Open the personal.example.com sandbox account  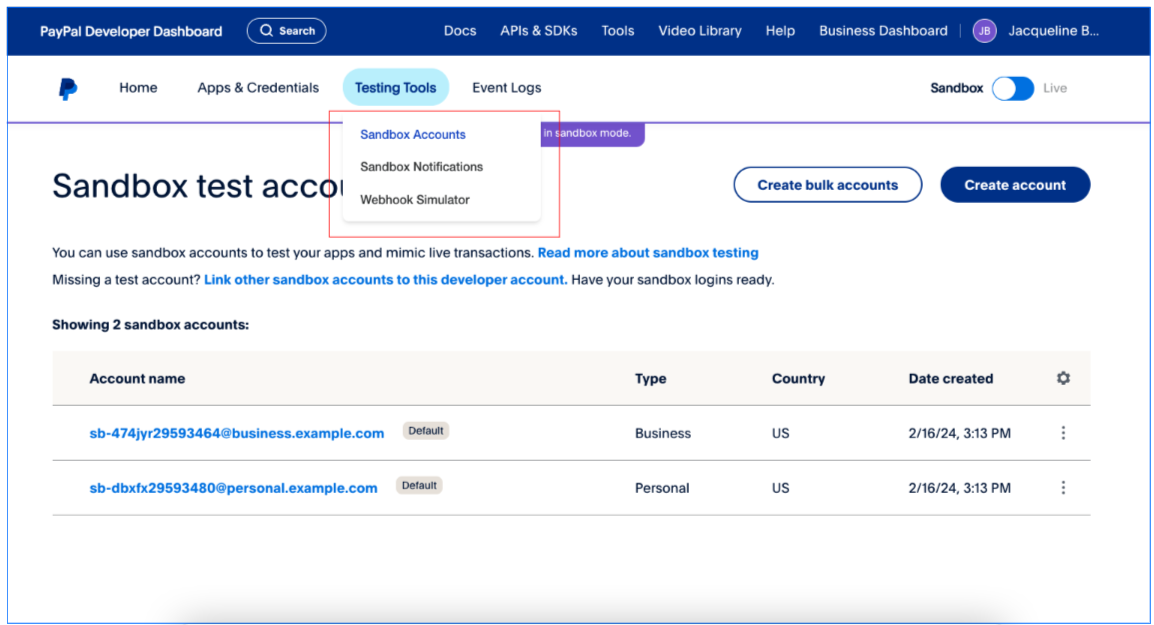click(x=233, y=488)
